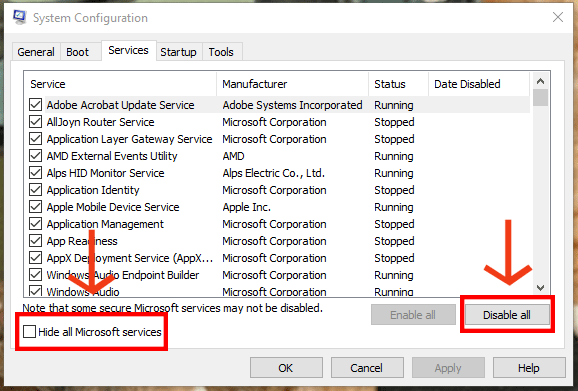The height and width of the screenshot is (391, 578).
Task: Click the OK button
Action: click(x=286, y=368)
